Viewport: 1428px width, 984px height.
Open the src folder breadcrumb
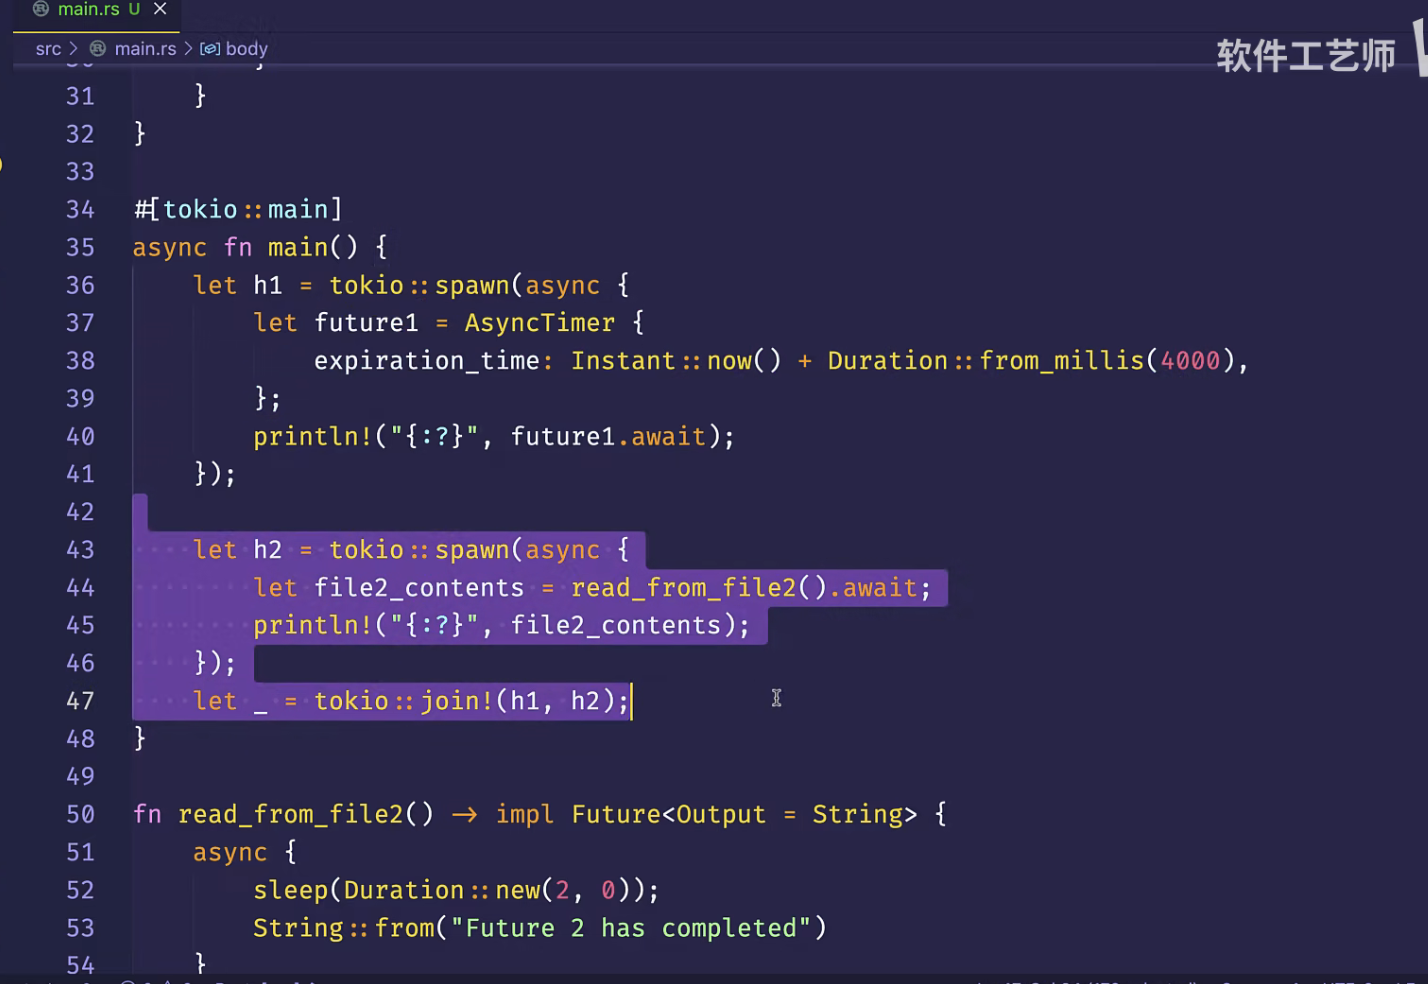(x=48, y=49)
